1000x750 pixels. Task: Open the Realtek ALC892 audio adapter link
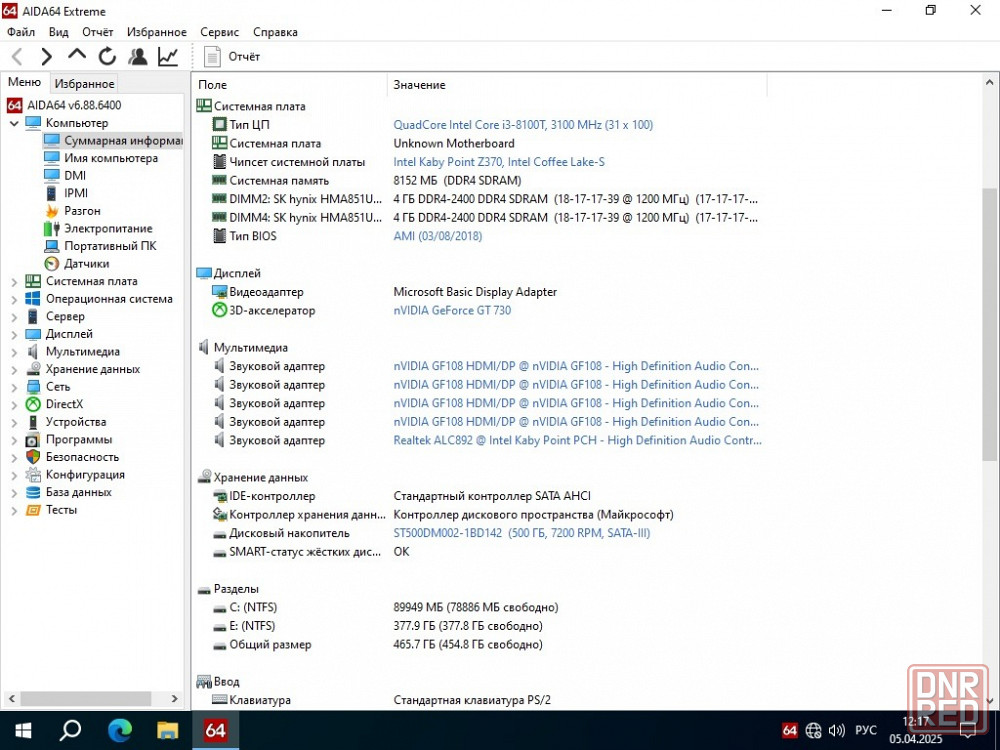tap(577, 440)
